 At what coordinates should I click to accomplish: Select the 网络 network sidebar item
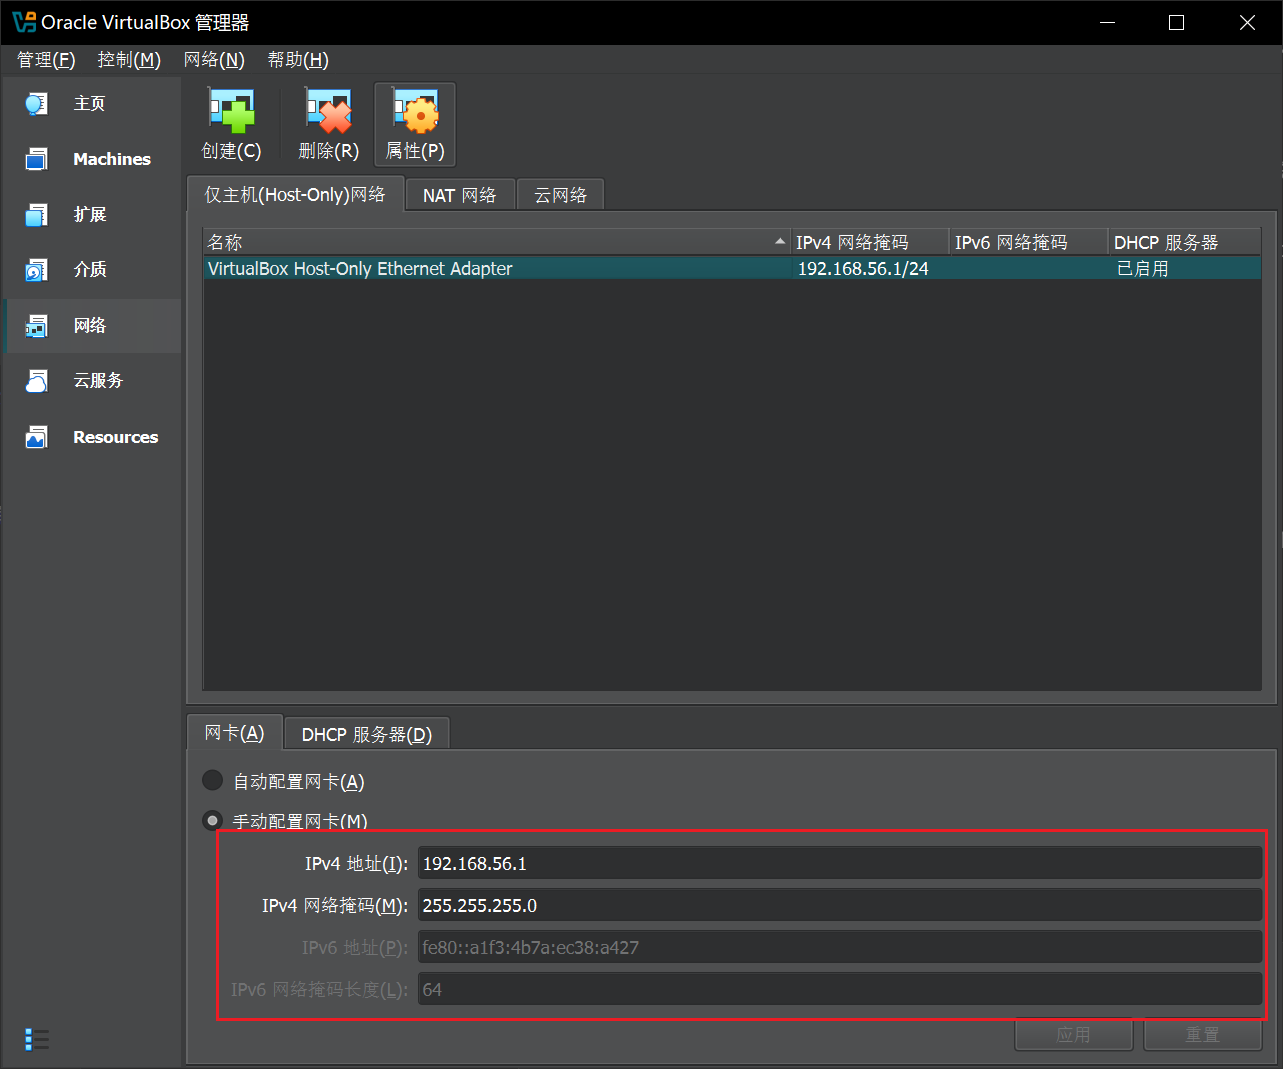pos(92,326)
